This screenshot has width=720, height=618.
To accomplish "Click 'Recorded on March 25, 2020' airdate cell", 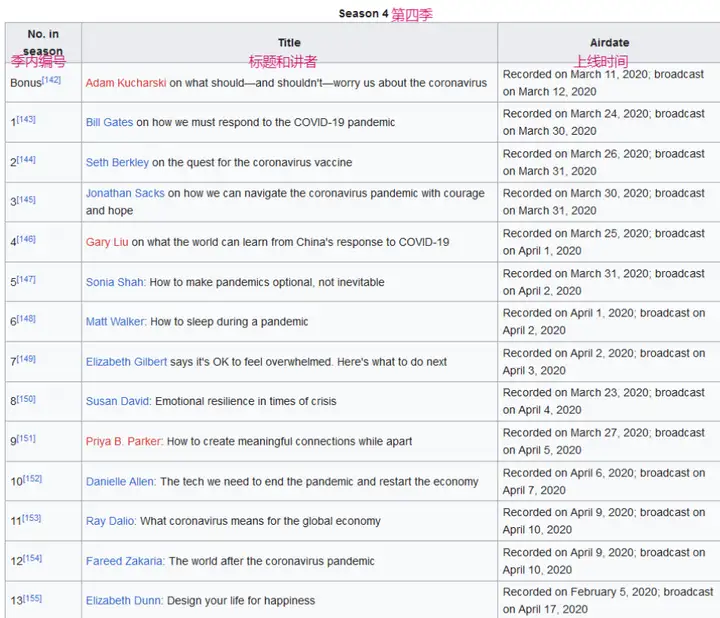I will (x=609, y=242).
